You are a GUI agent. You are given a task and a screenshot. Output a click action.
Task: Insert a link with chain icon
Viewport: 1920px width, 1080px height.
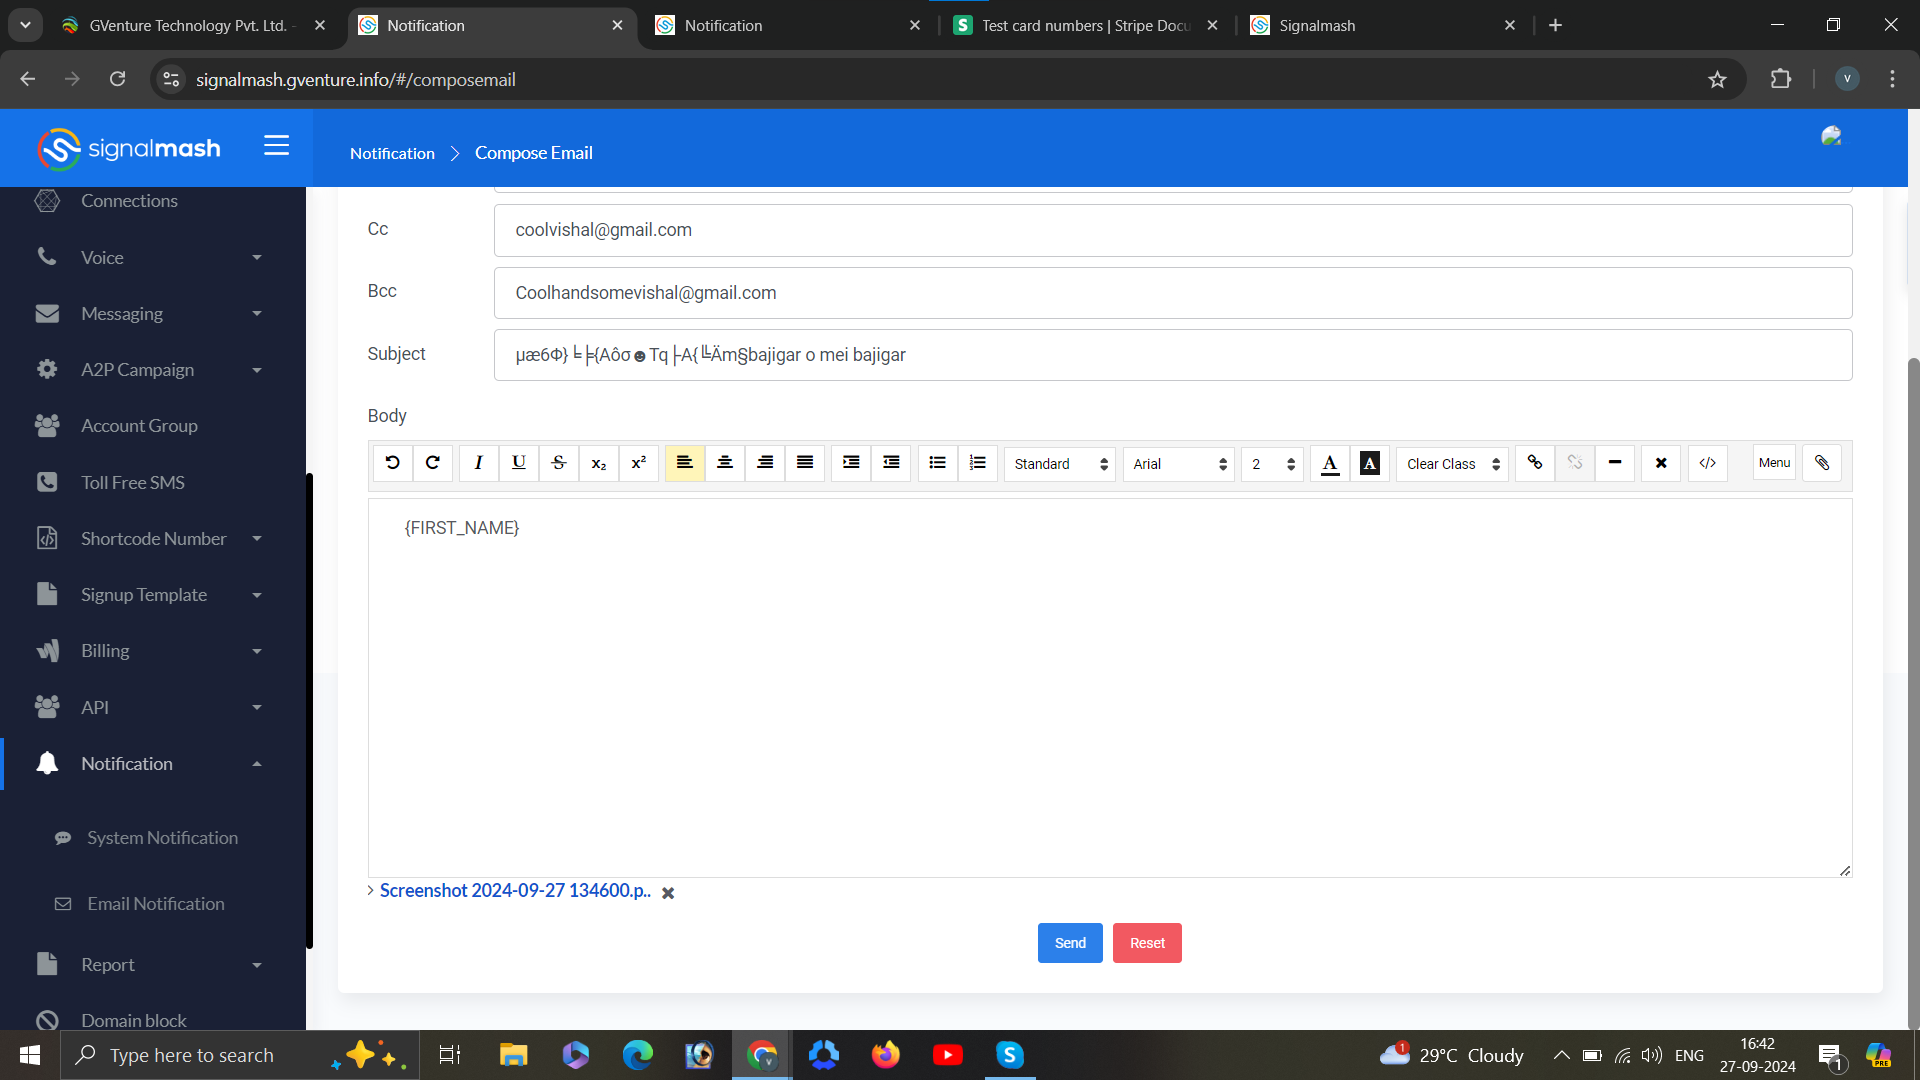[x=1534, y=463]
